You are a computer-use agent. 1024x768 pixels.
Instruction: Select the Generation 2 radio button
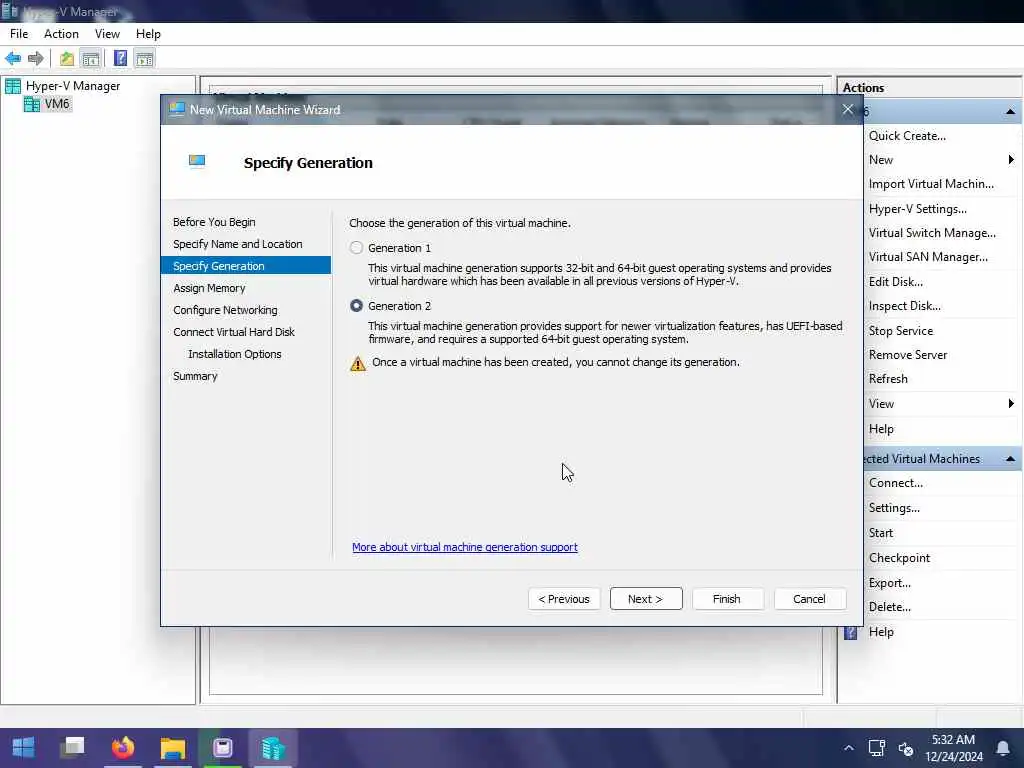(356, 306)
